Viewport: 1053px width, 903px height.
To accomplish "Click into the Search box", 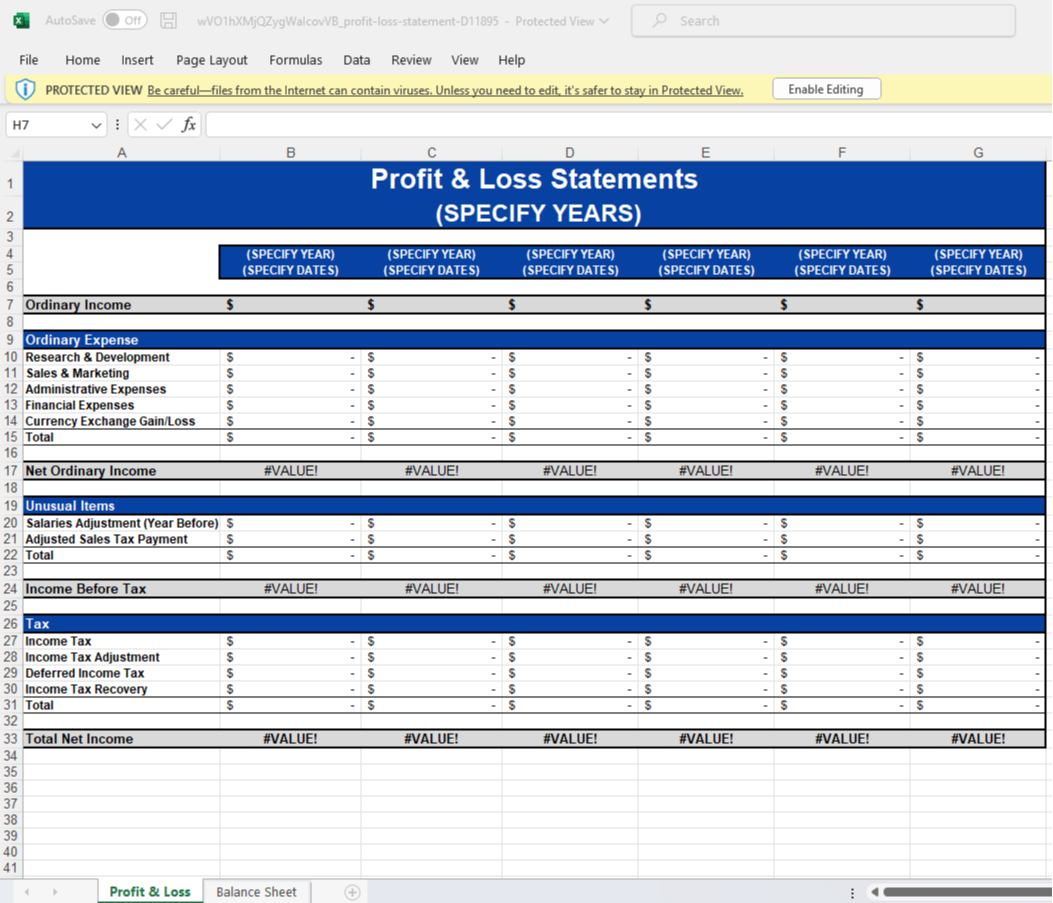I will (x=823, y=21).
